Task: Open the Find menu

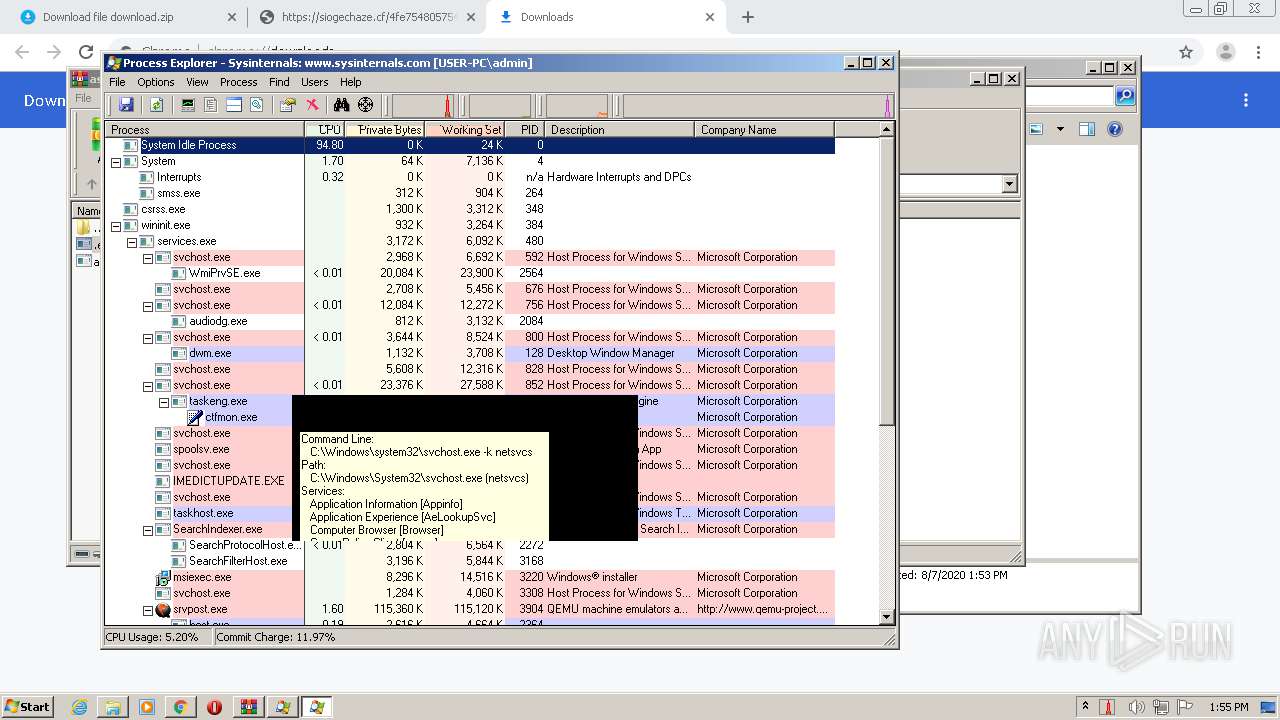Action: coord(279,82)
